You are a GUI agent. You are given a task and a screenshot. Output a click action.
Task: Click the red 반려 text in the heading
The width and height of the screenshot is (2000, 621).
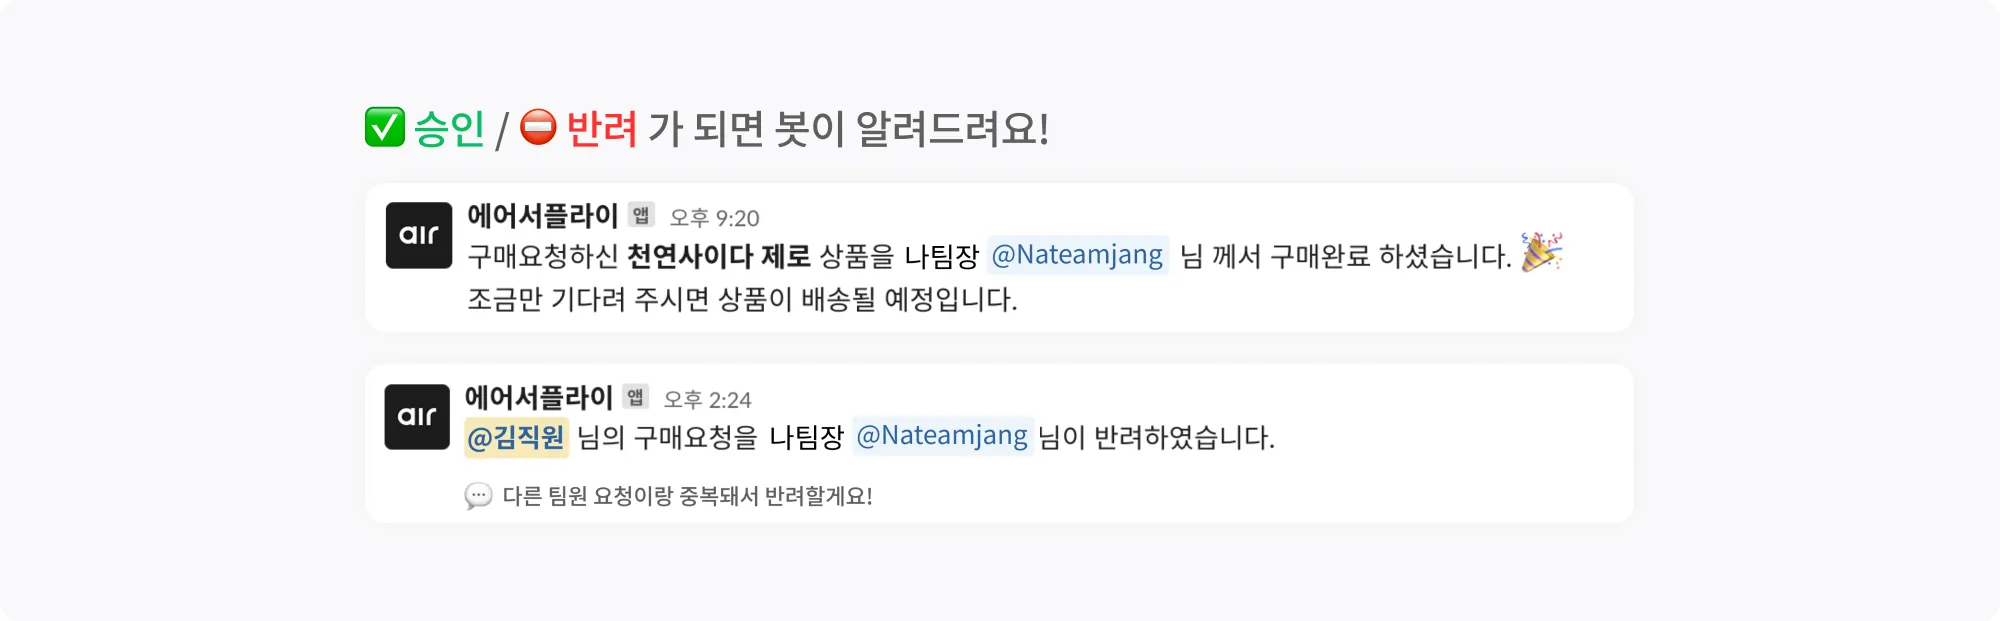click(601, 129)
